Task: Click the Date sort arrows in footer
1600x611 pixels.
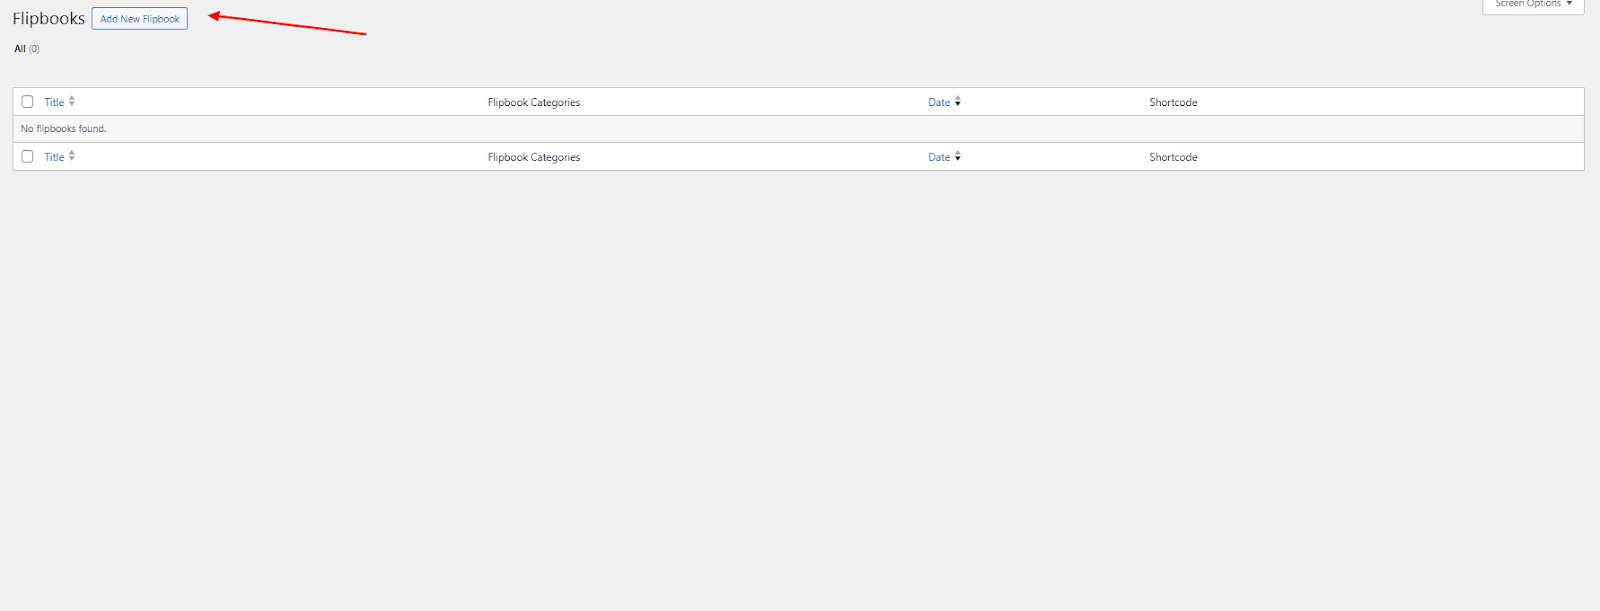Action: (x=958, y=157)
